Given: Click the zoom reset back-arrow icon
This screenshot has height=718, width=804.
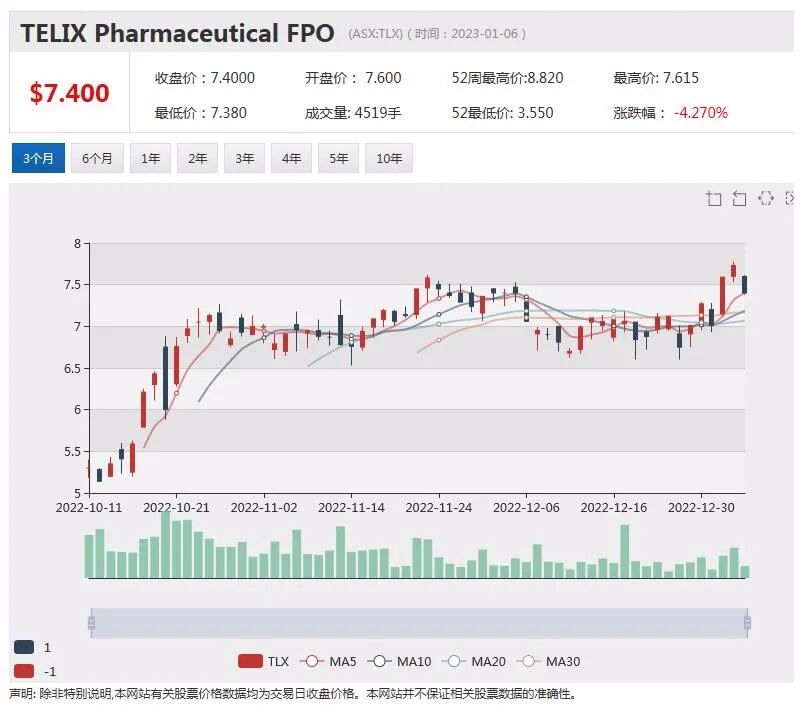Looking at the screenshot, I should tap(739, 198).
